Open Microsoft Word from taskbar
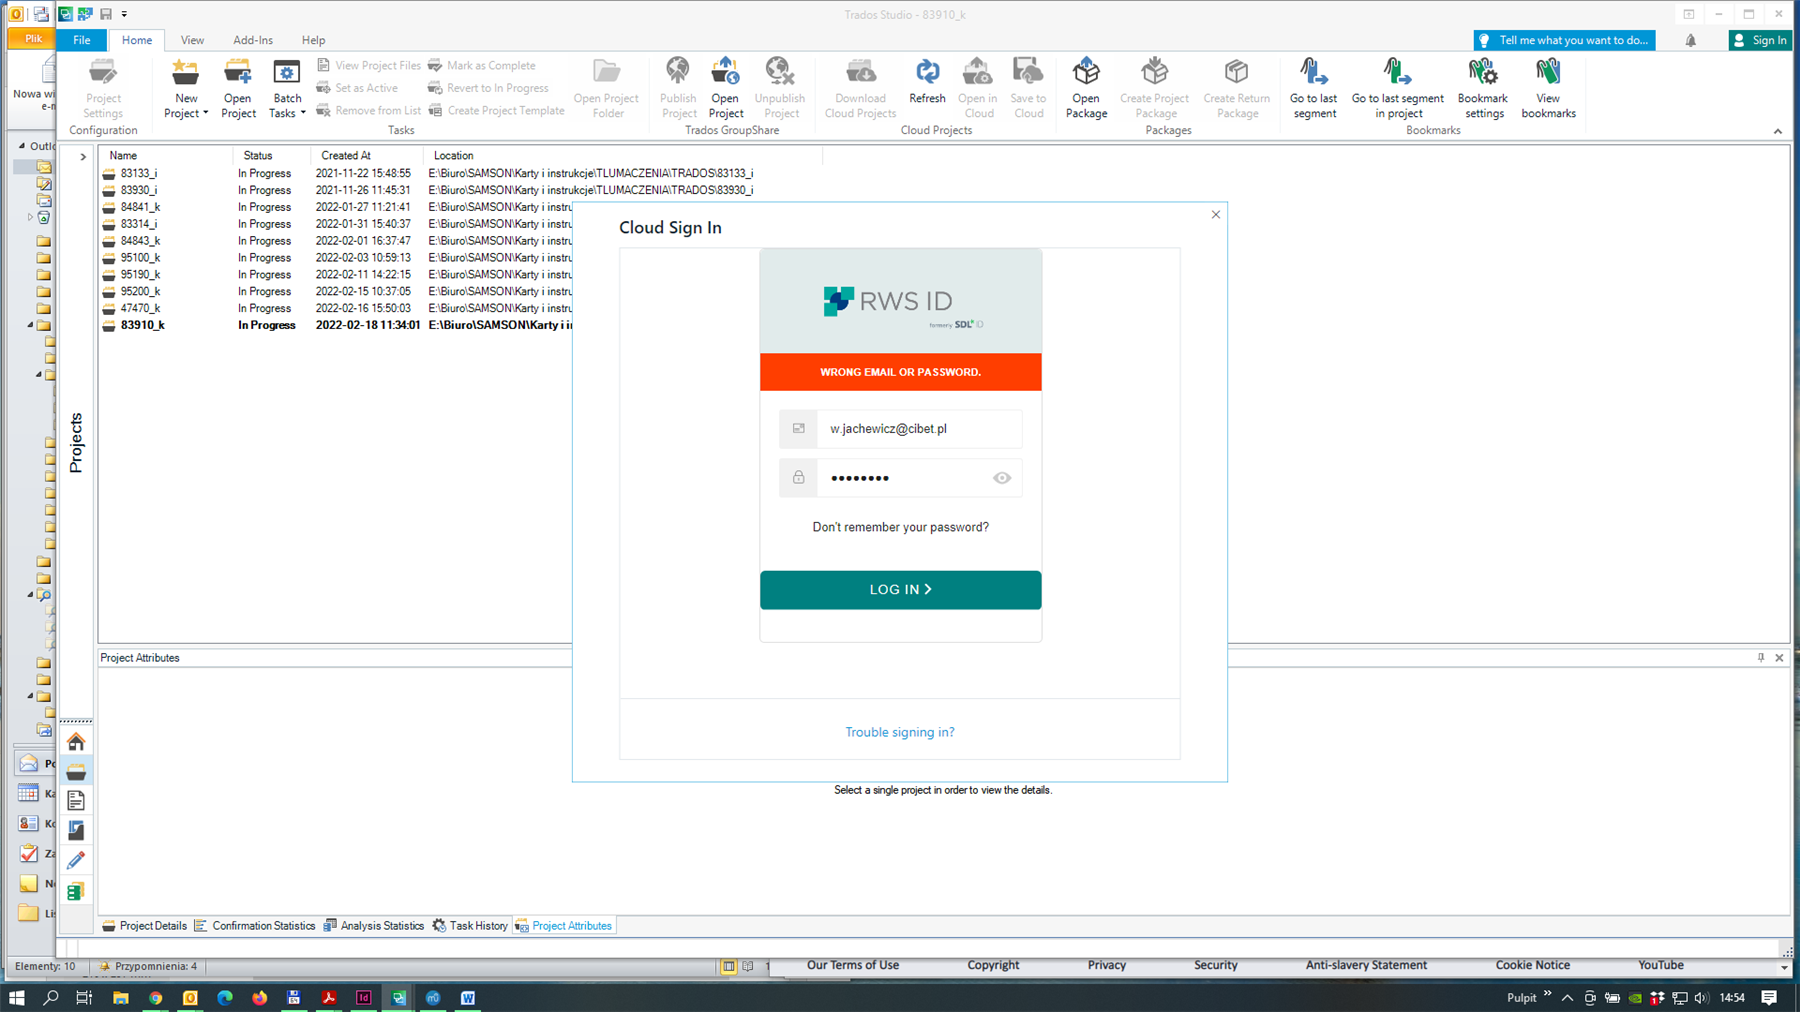1800x1012 pixels. click(x=467, y=997)
